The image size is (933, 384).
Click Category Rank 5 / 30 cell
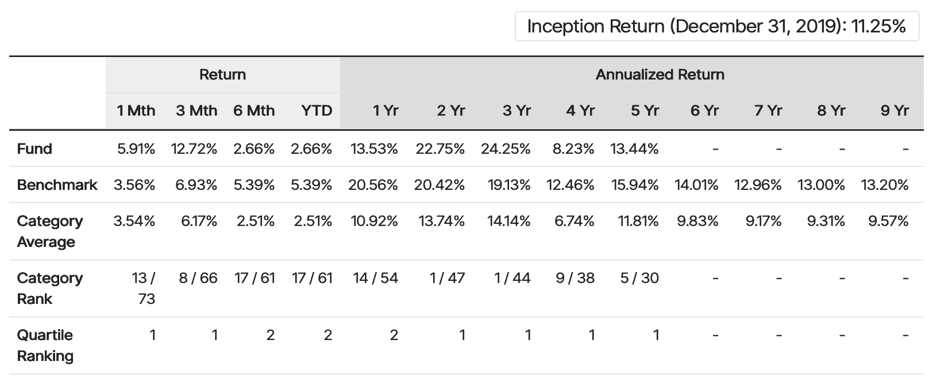point(640,278)
